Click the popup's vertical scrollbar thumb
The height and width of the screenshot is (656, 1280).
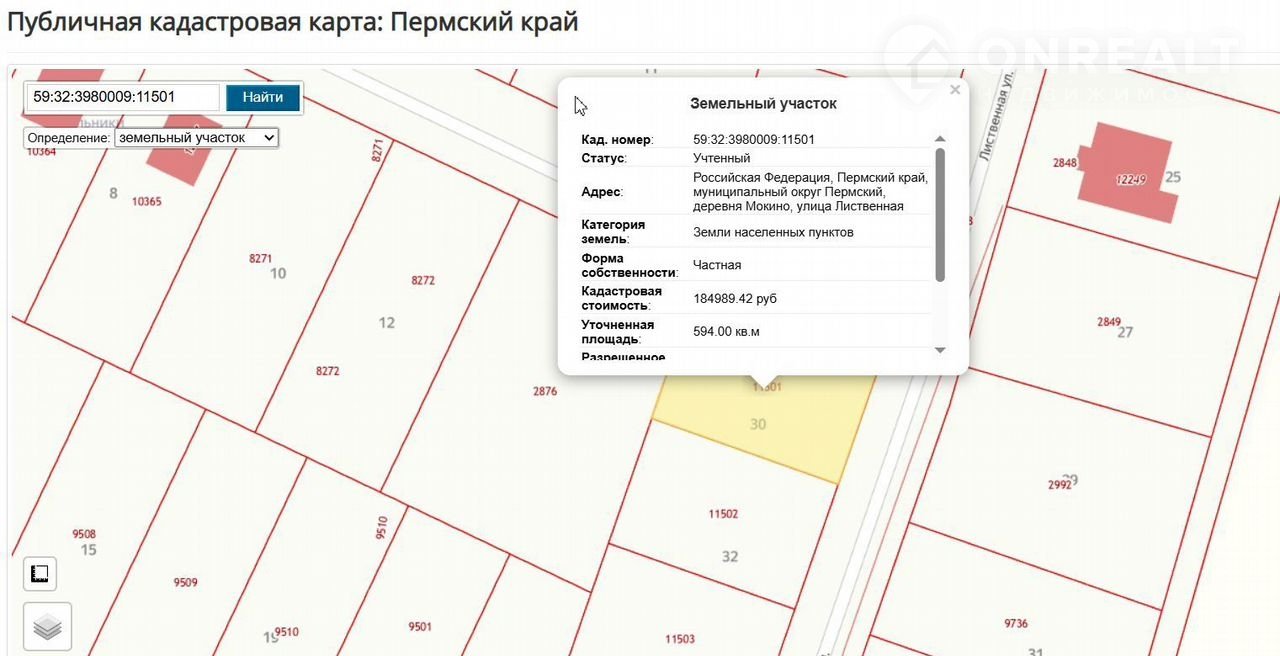click(x=939, y=214)
